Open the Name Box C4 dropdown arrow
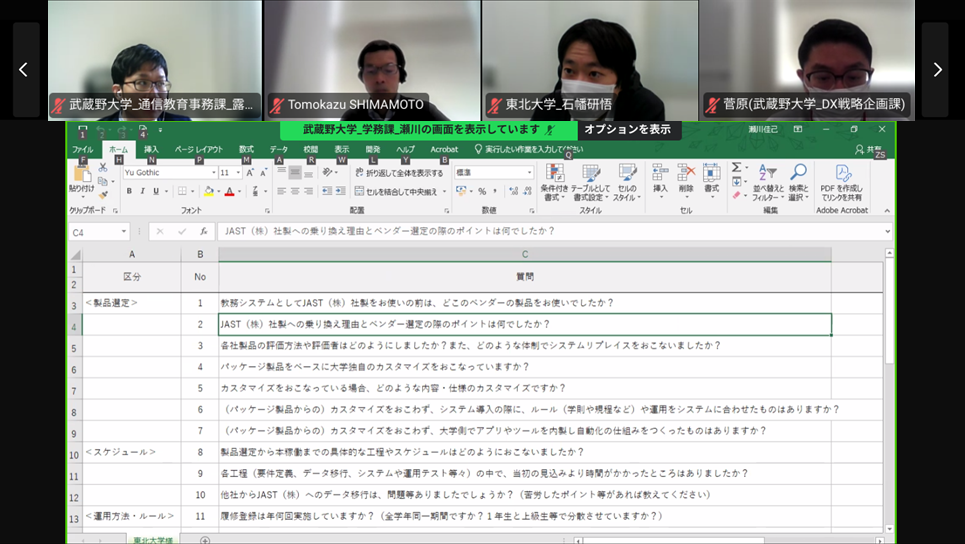Screen dimensions: 965x544 124,232
